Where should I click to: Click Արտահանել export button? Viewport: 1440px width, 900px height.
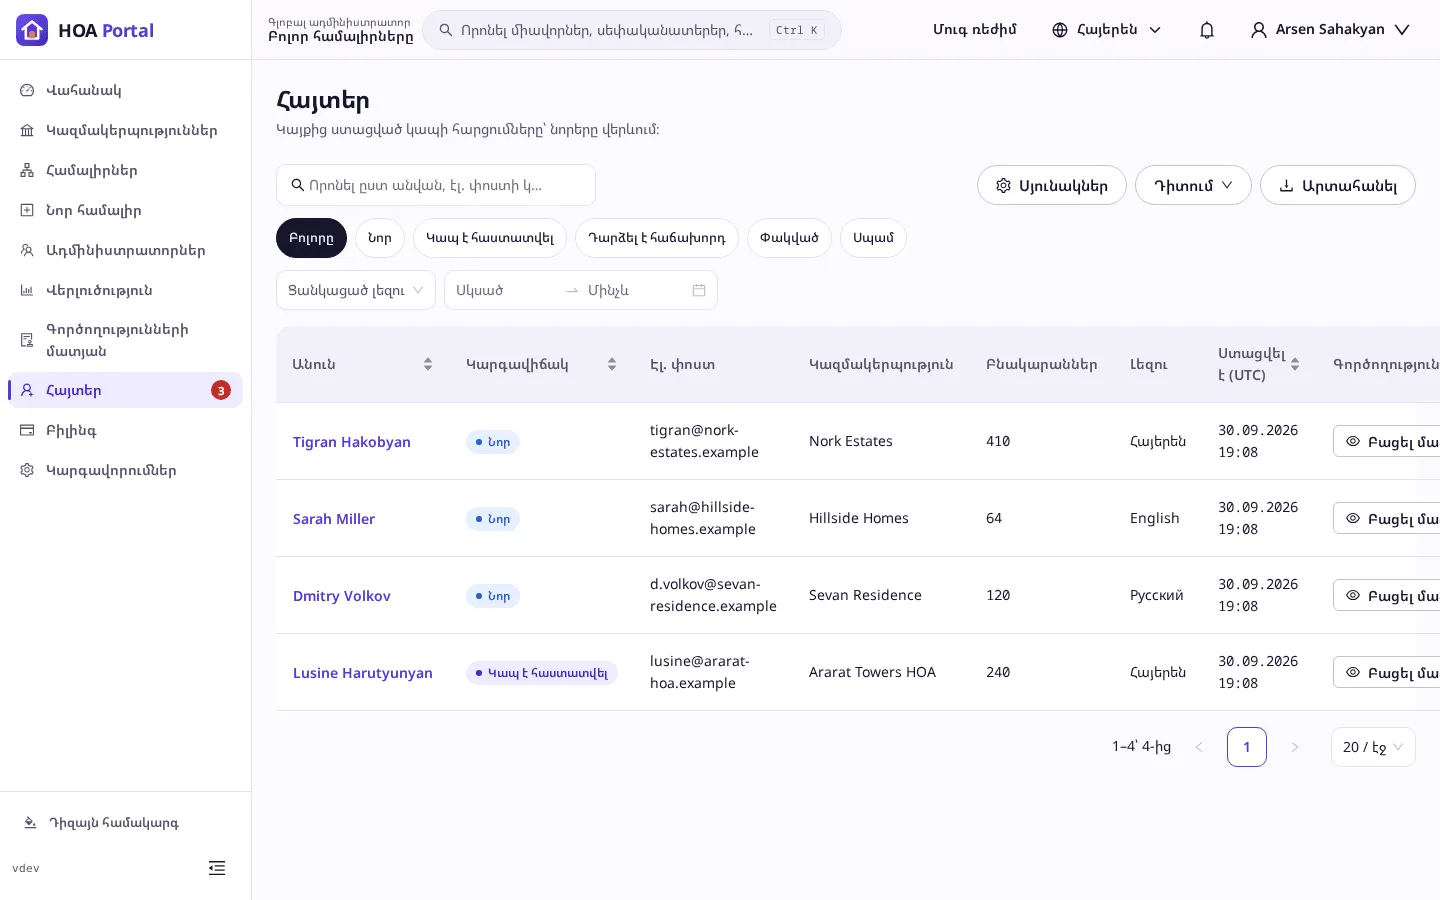1338,185
